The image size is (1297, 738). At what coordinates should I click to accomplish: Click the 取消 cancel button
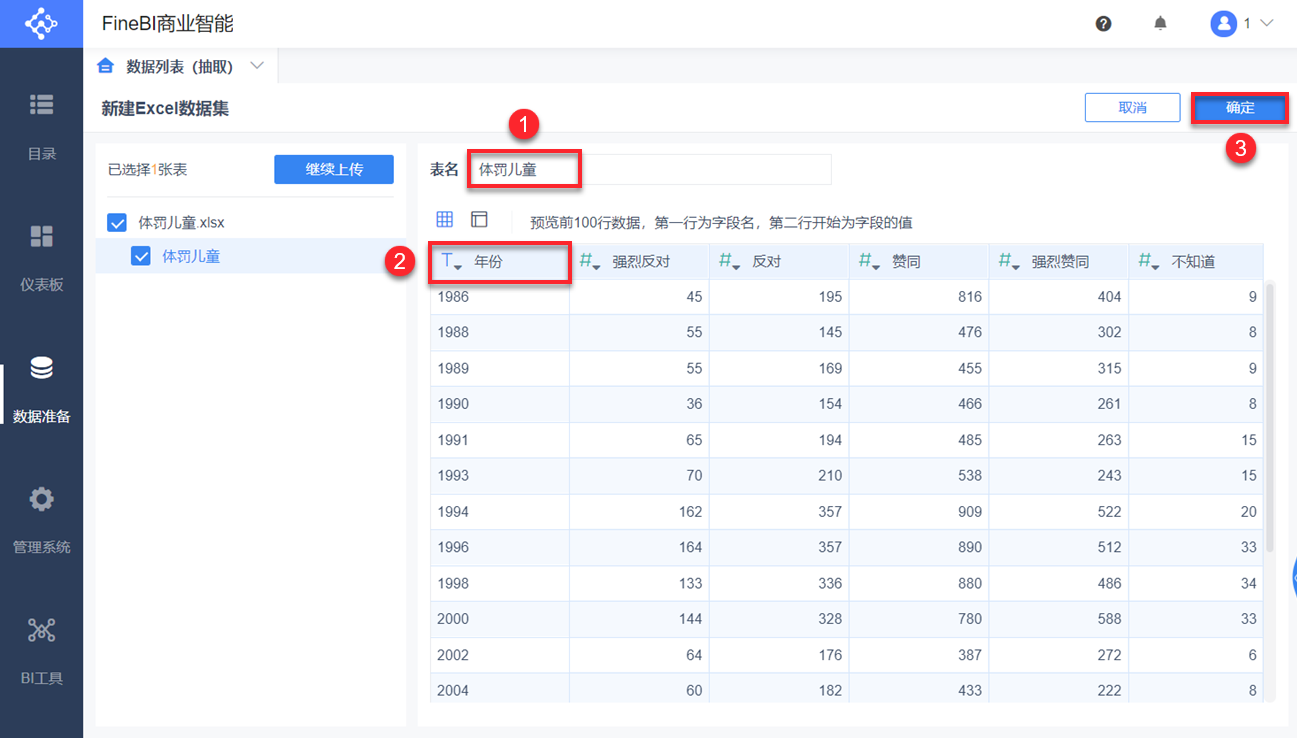pos(1133,108)
